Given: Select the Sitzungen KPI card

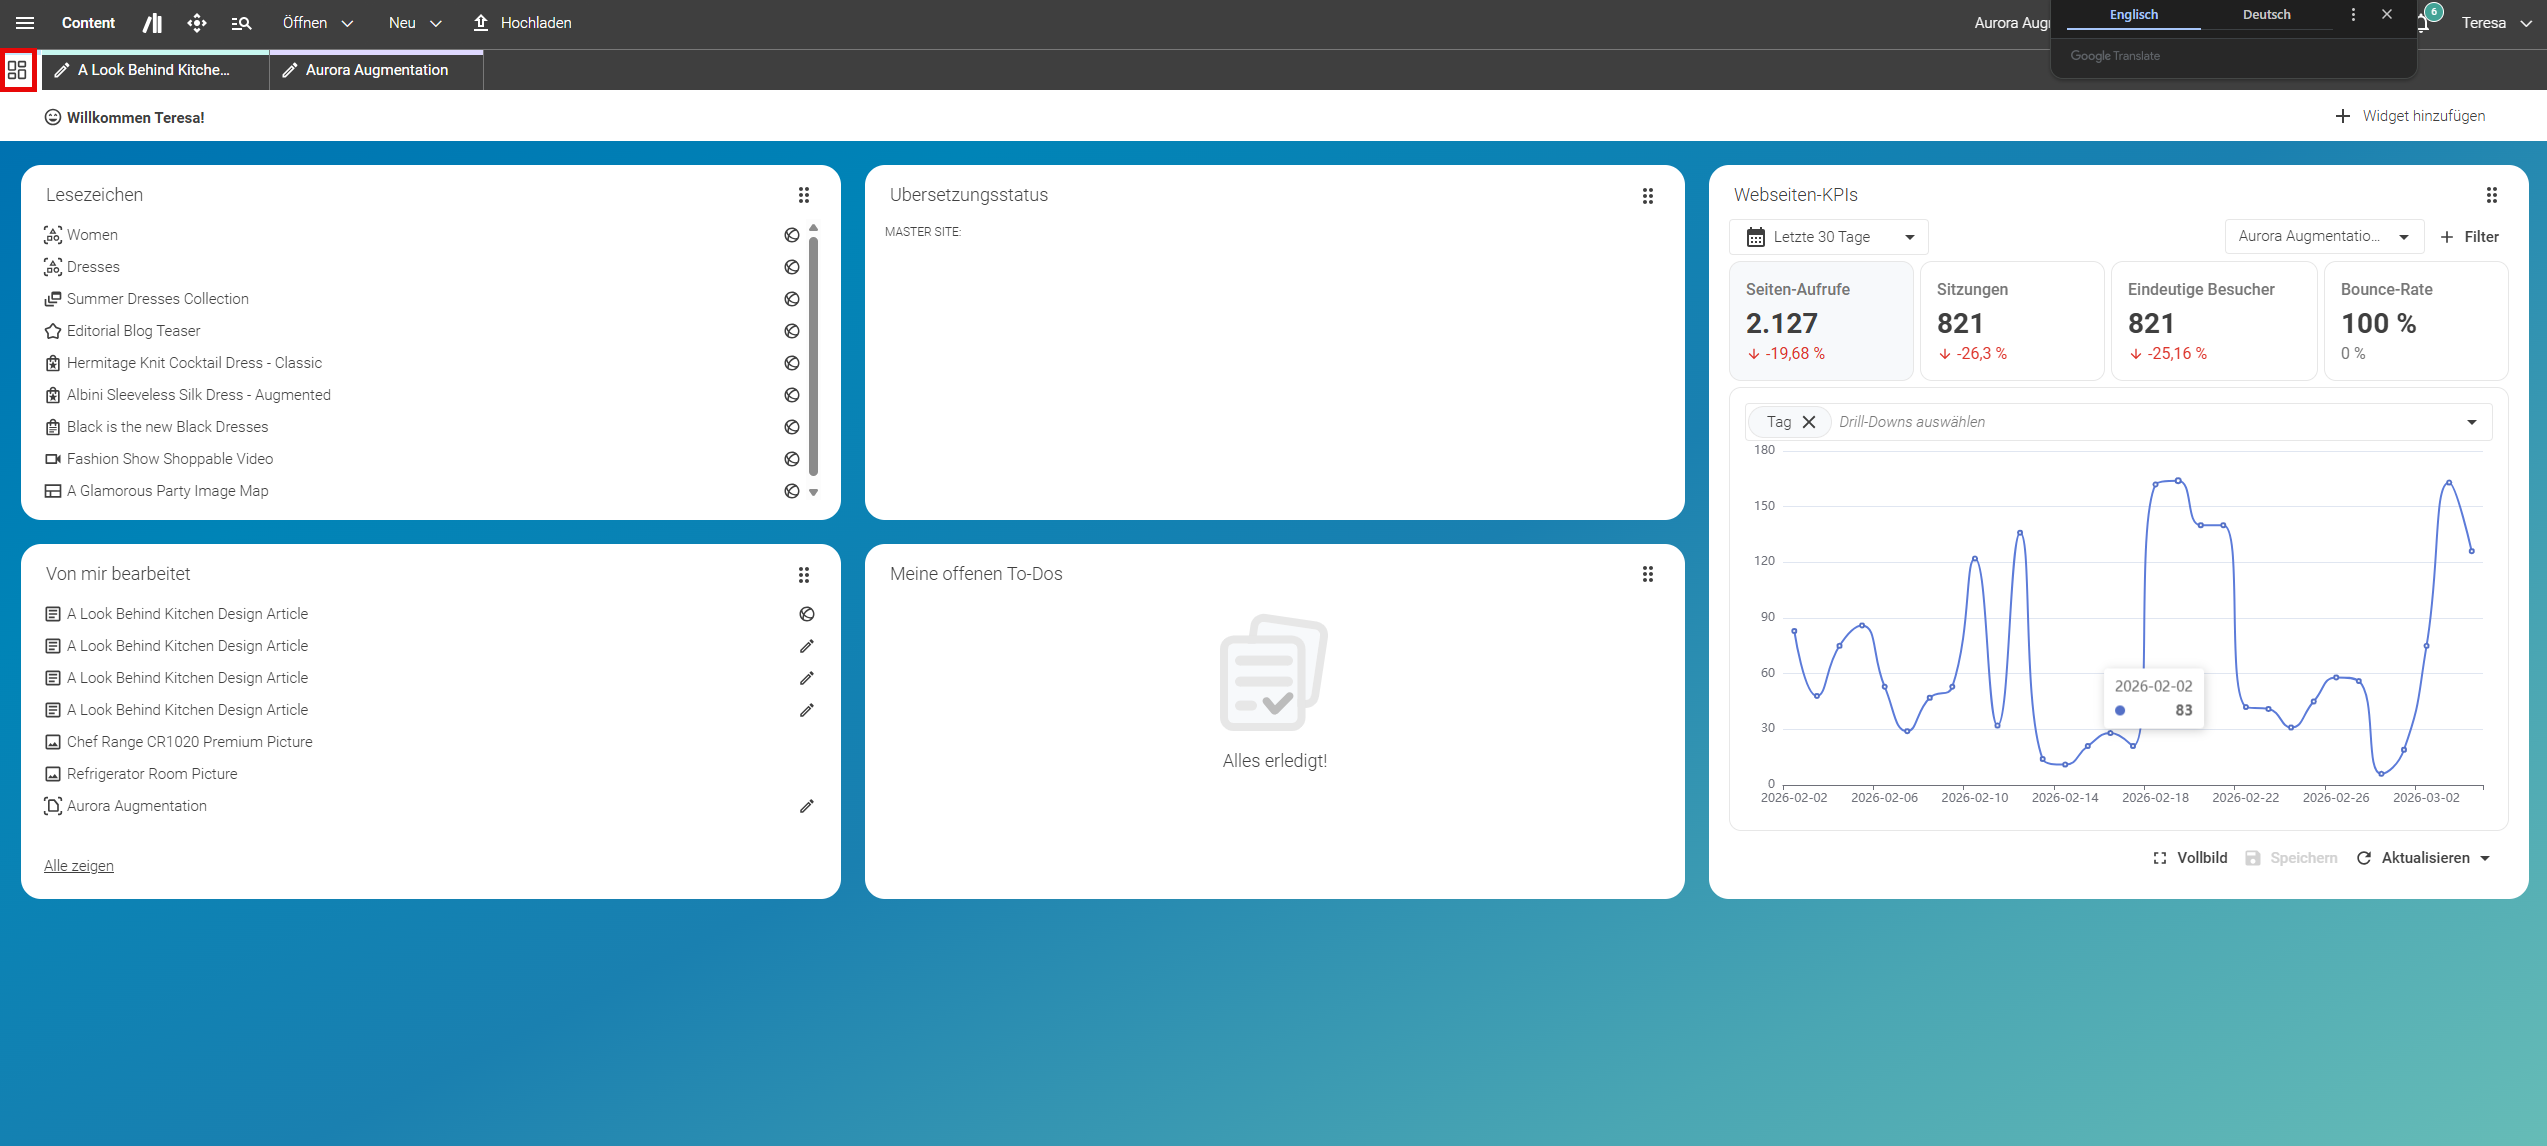Looking at the screenshot, I should (2012, 321).
